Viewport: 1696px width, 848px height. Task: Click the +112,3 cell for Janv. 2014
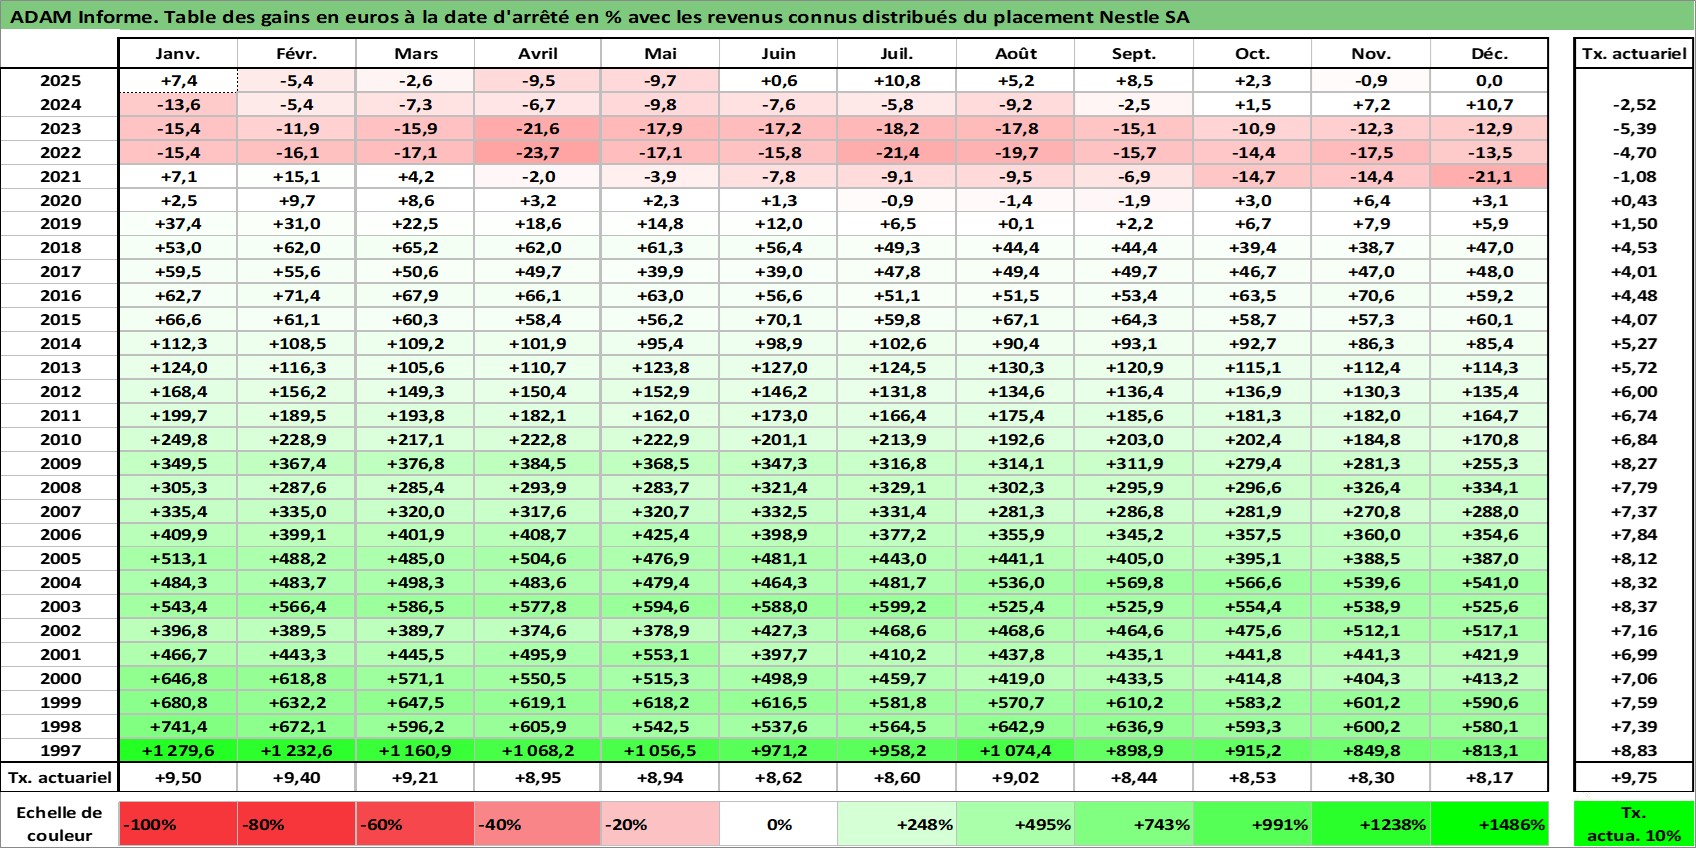pyautogui.click(x=178, y=343)
